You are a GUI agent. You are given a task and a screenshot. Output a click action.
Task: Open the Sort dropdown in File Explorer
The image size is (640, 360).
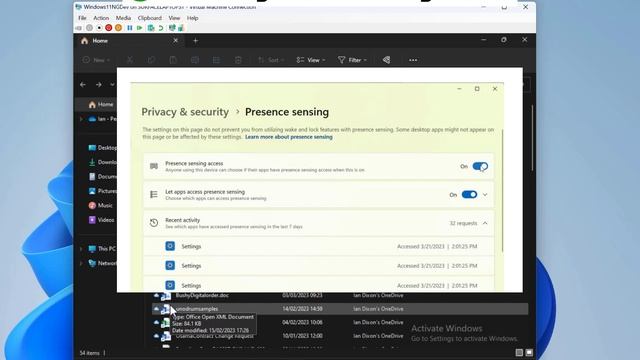click(271, 60)
